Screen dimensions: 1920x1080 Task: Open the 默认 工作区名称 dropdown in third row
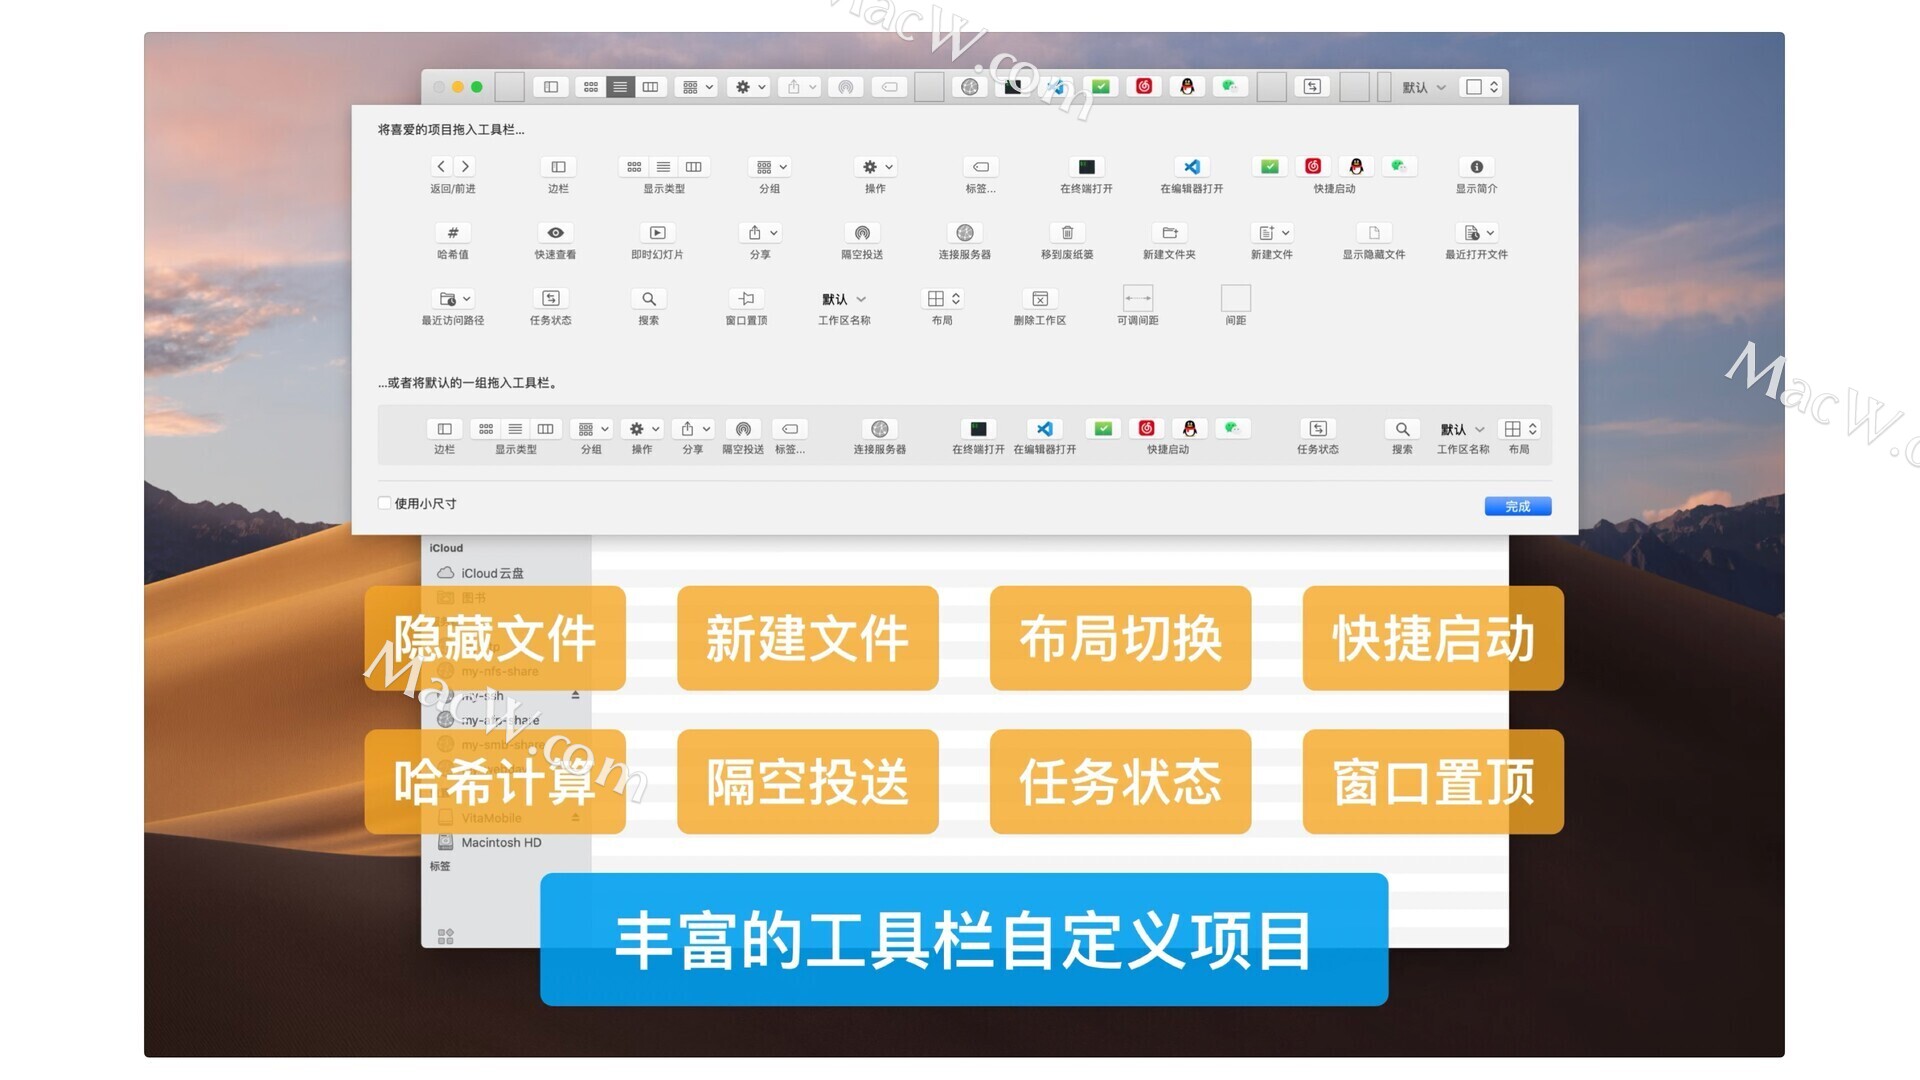click(x=844, y=299)
